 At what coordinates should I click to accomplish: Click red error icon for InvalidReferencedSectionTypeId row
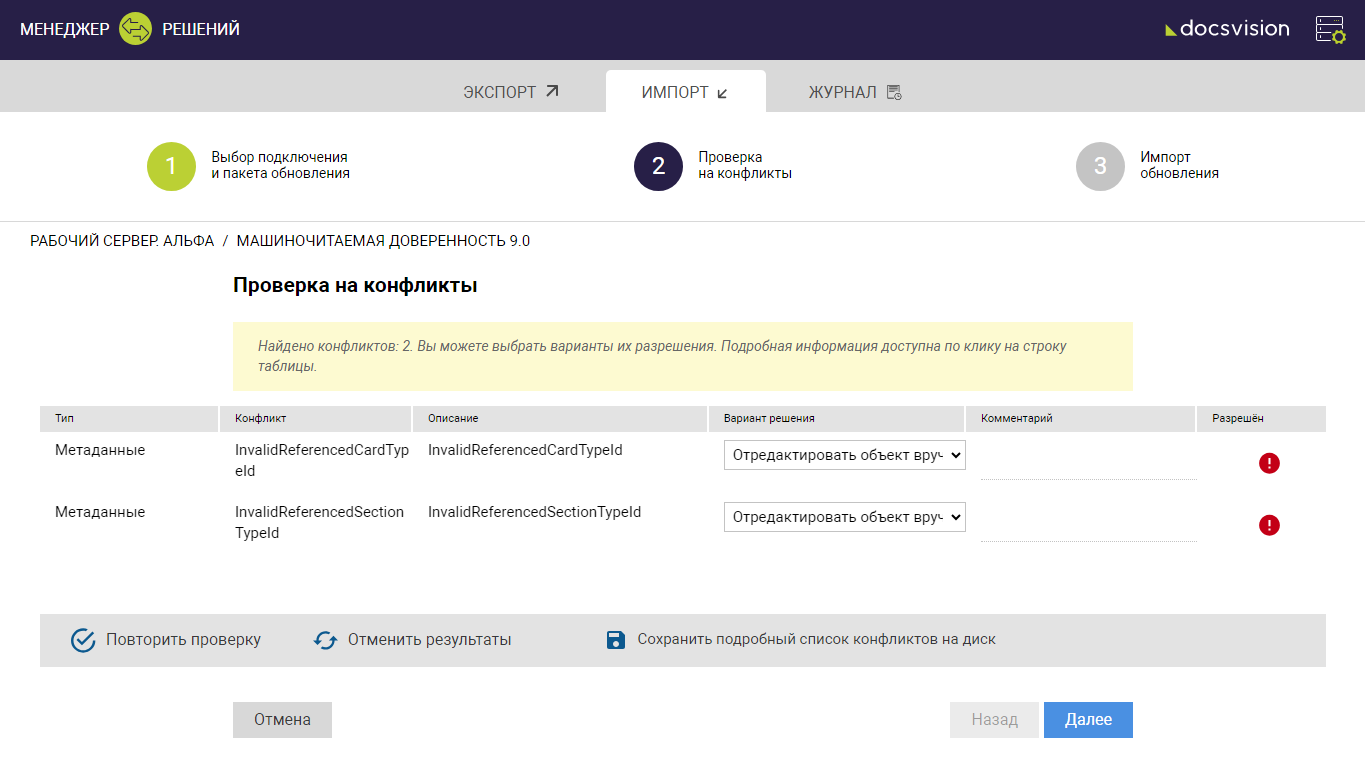[1269, 525]
